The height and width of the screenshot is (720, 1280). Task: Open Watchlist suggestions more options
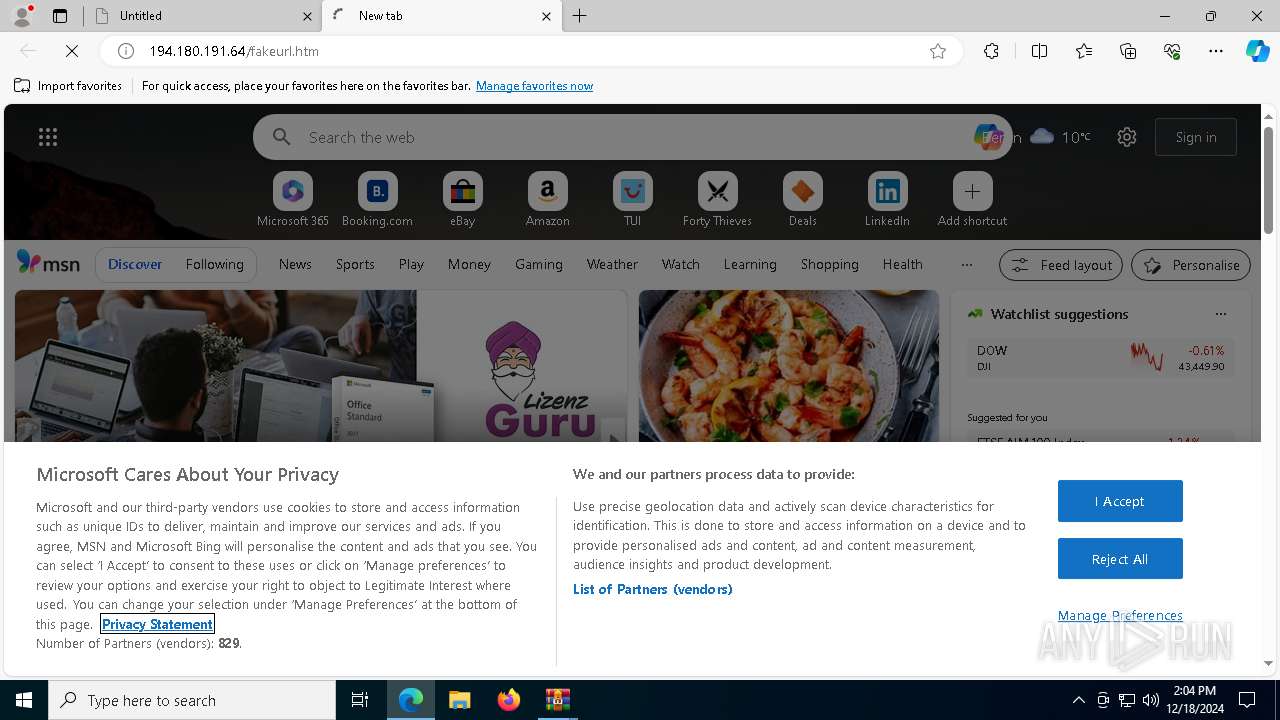coord(1220,314)
